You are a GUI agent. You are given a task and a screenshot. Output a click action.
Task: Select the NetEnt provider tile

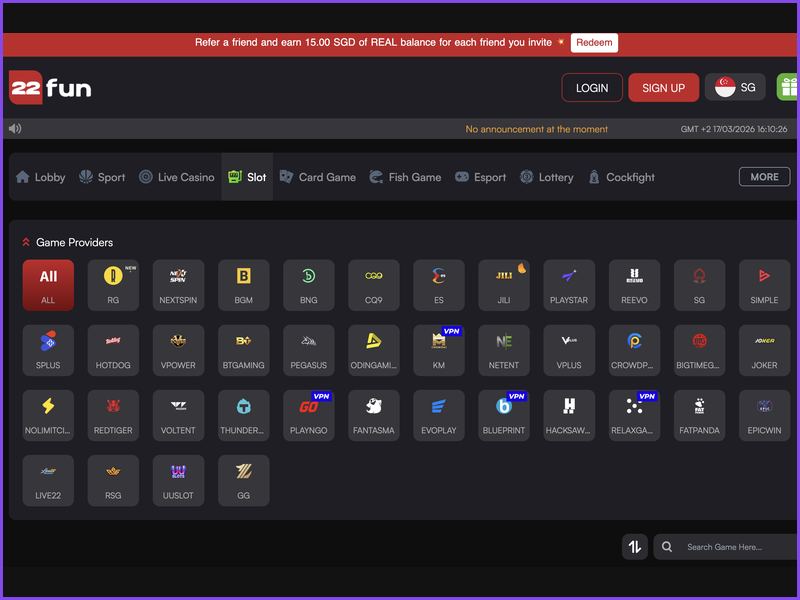(x=504, y=349)
